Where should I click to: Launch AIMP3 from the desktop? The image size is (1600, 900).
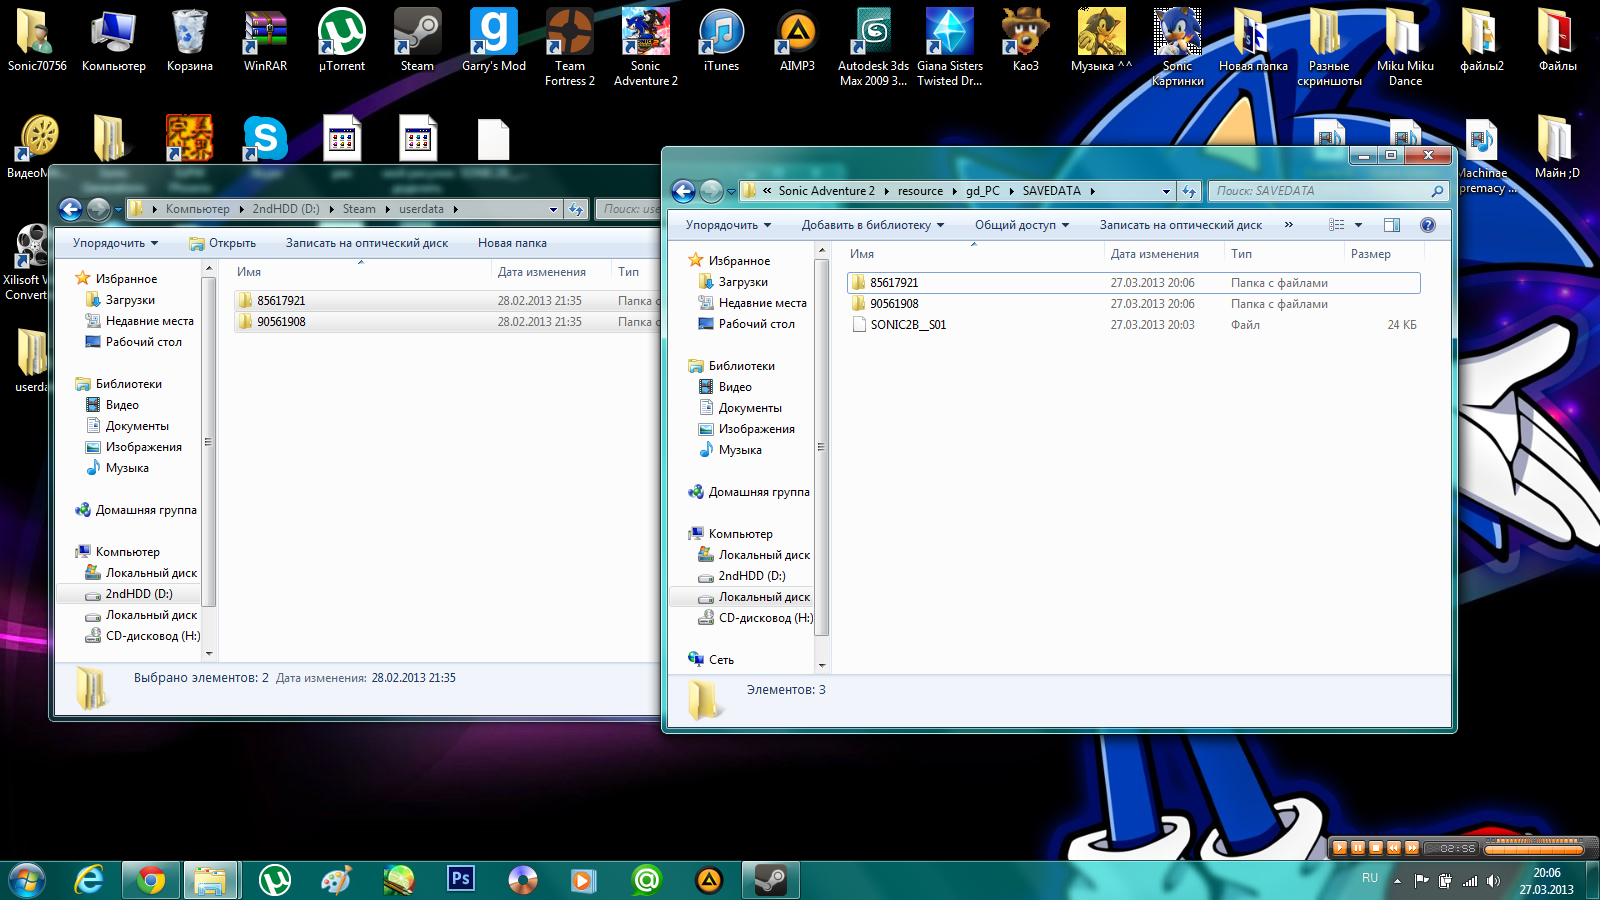[797, 40]
